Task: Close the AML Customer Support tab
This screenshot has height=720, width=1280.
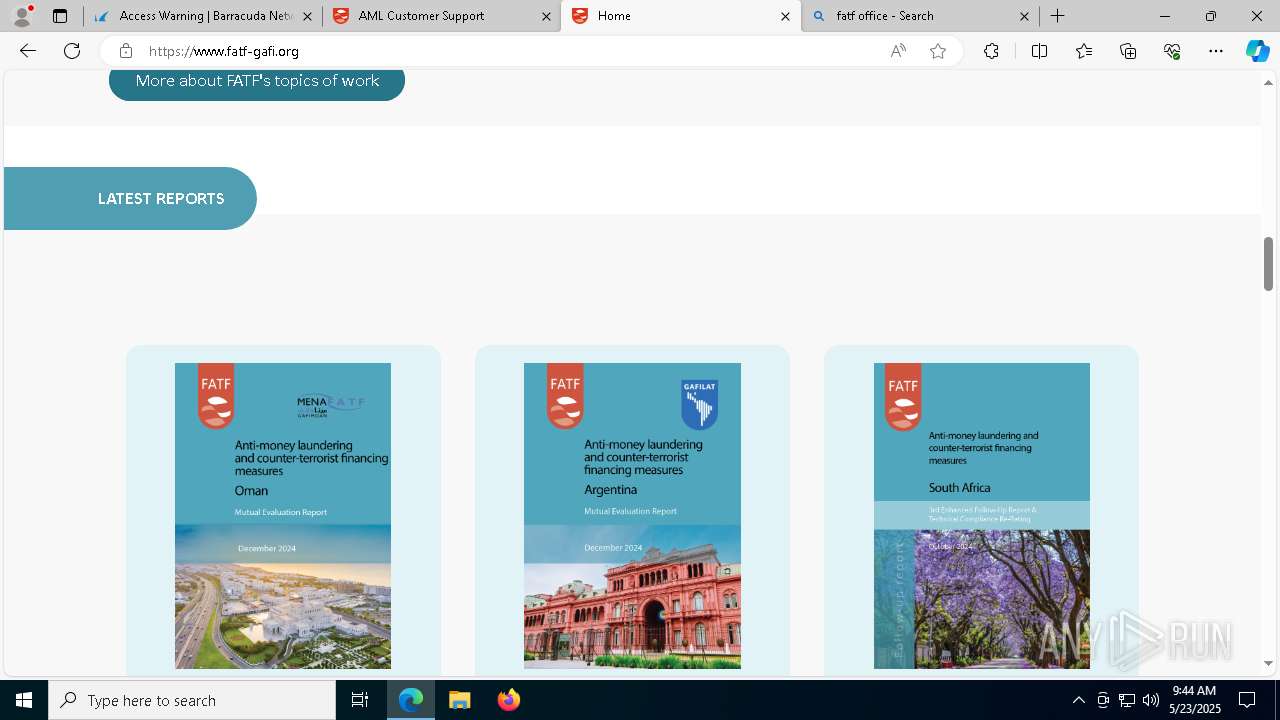Action: point(546,16)
